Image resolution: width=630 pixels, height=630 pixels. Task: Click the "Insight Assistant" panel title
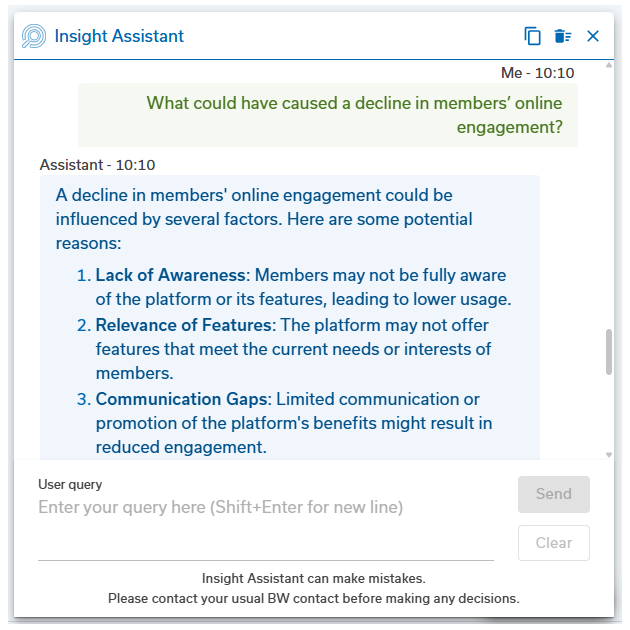click(x=119, y=36)
